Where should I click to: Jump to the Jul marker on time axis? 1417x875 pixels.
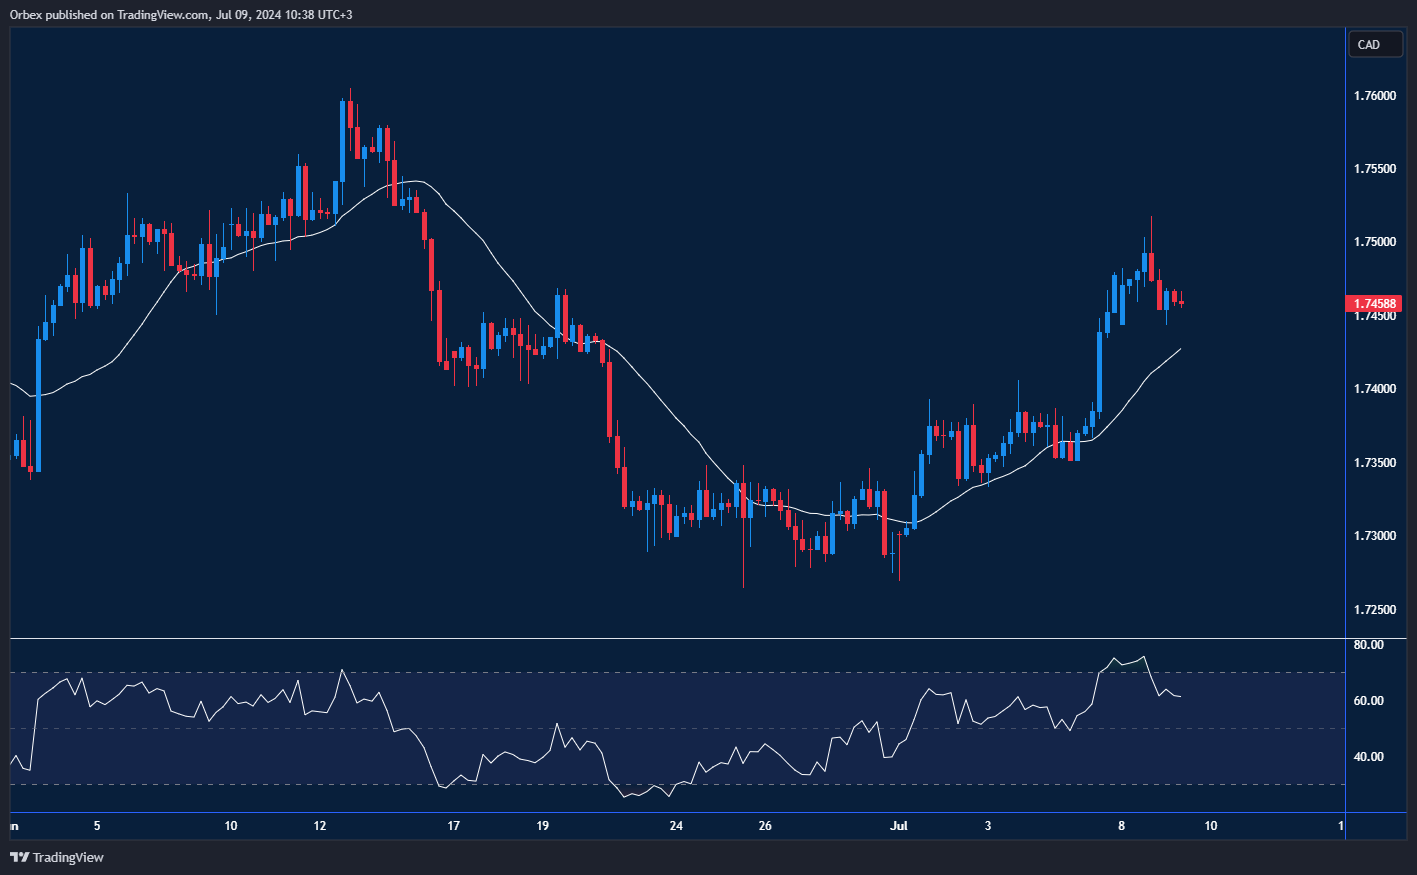[899, 826]
